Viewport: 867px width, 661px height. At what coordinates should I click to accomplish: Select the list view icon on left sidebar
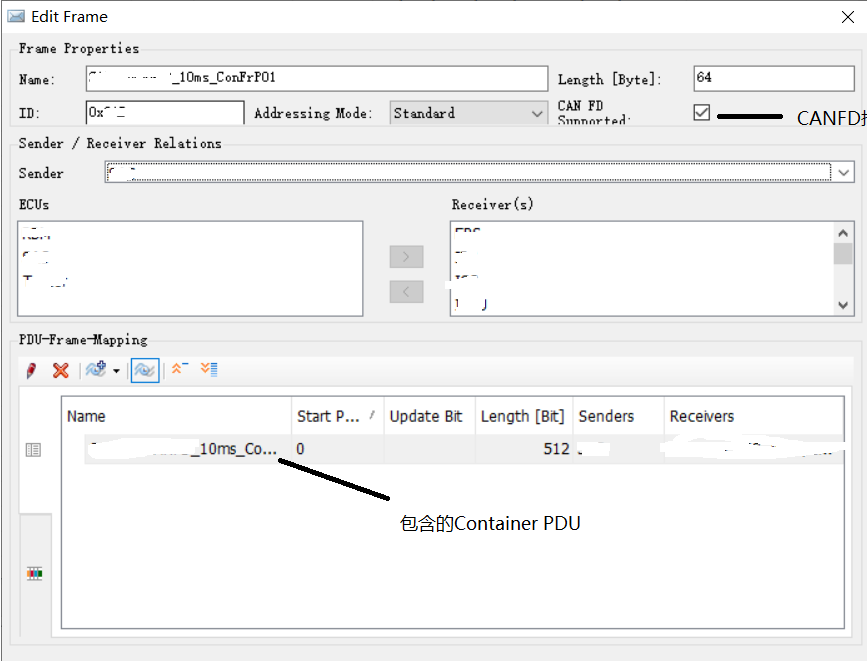(33, 450)
